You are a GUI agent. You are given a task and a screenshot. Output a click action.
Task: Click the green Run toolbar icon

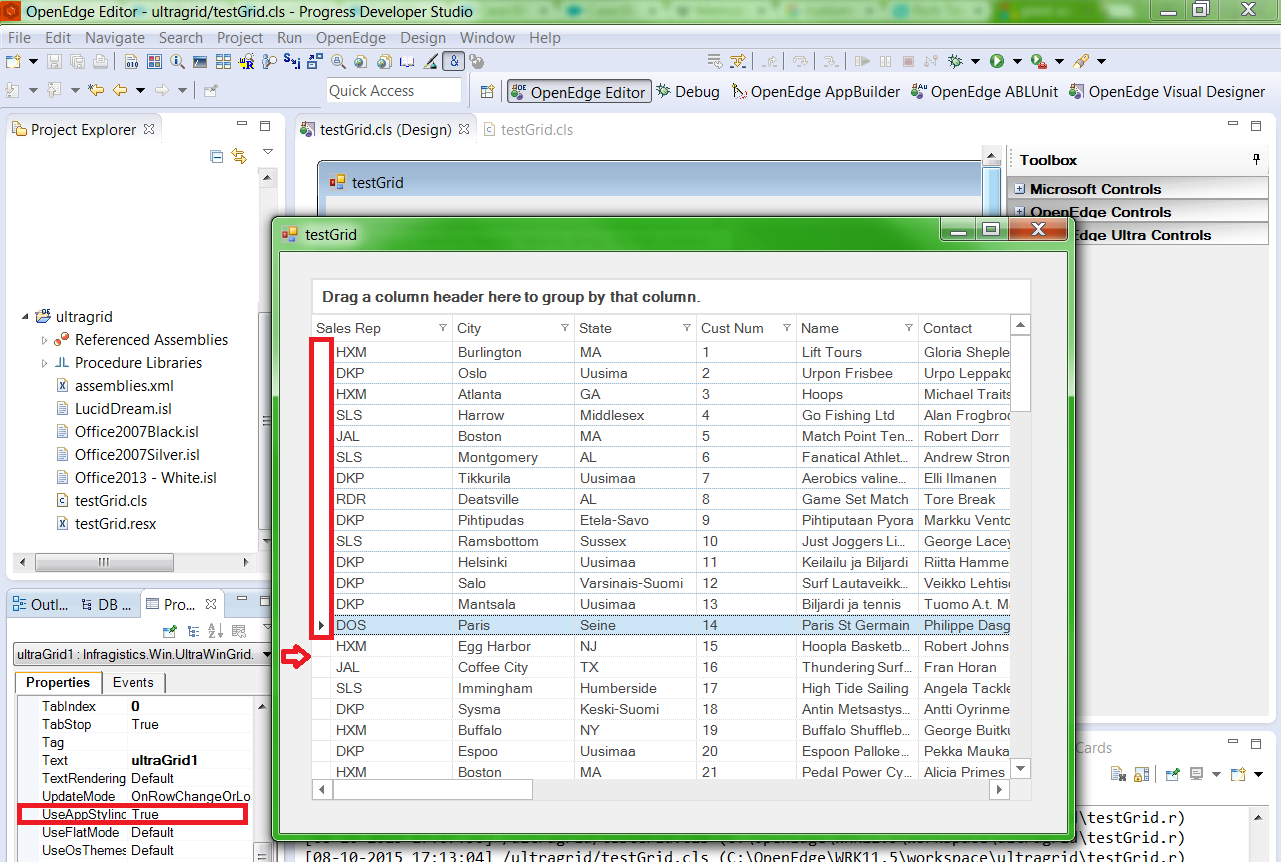click(x=996, y=61)
